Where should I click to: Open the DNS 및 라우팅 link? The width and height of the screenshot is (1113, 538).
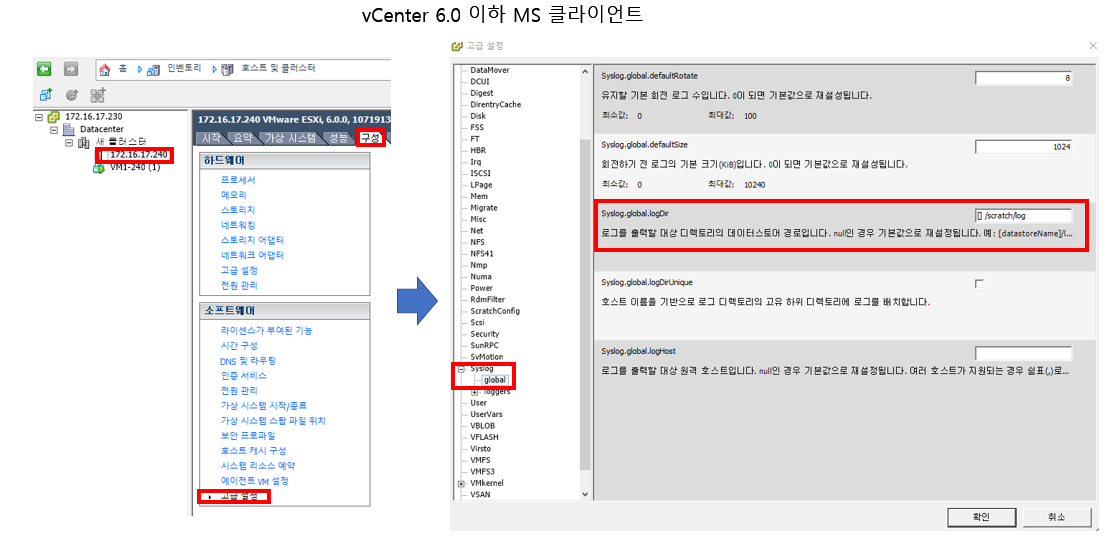point(248,361)
